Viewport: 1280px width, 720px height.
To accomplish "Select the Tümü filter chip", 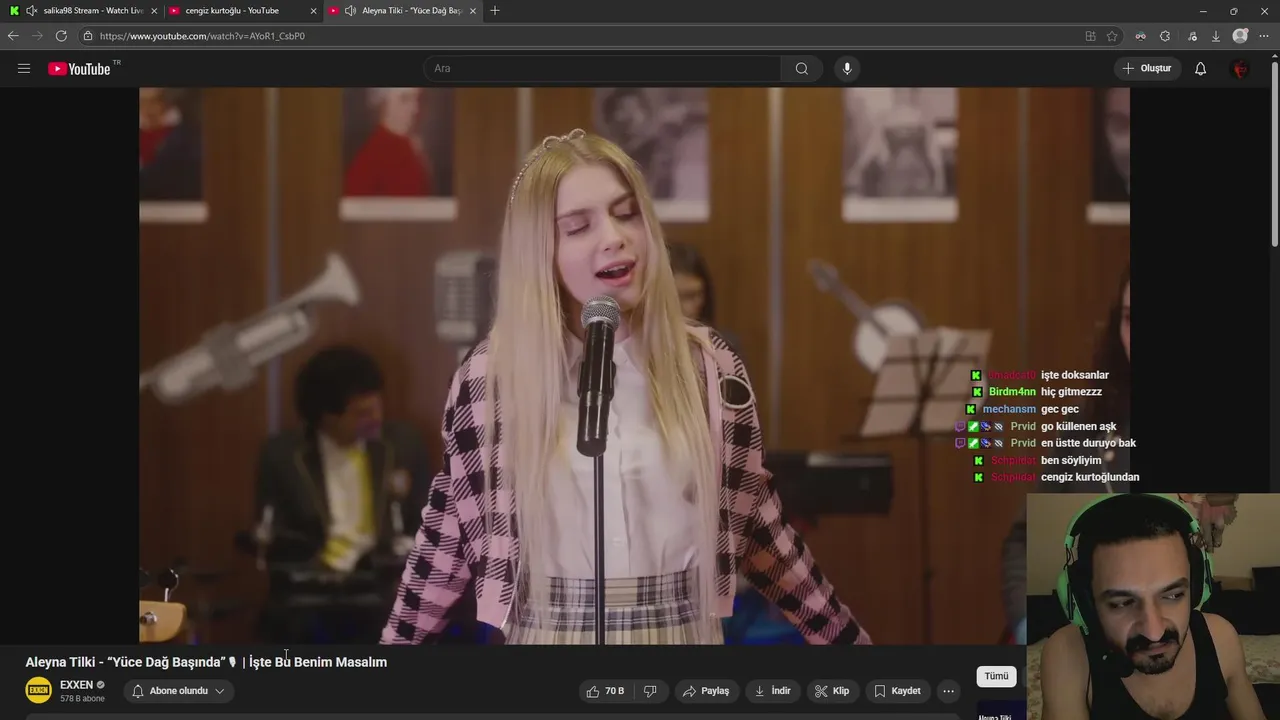I will (x=997, y=676).
